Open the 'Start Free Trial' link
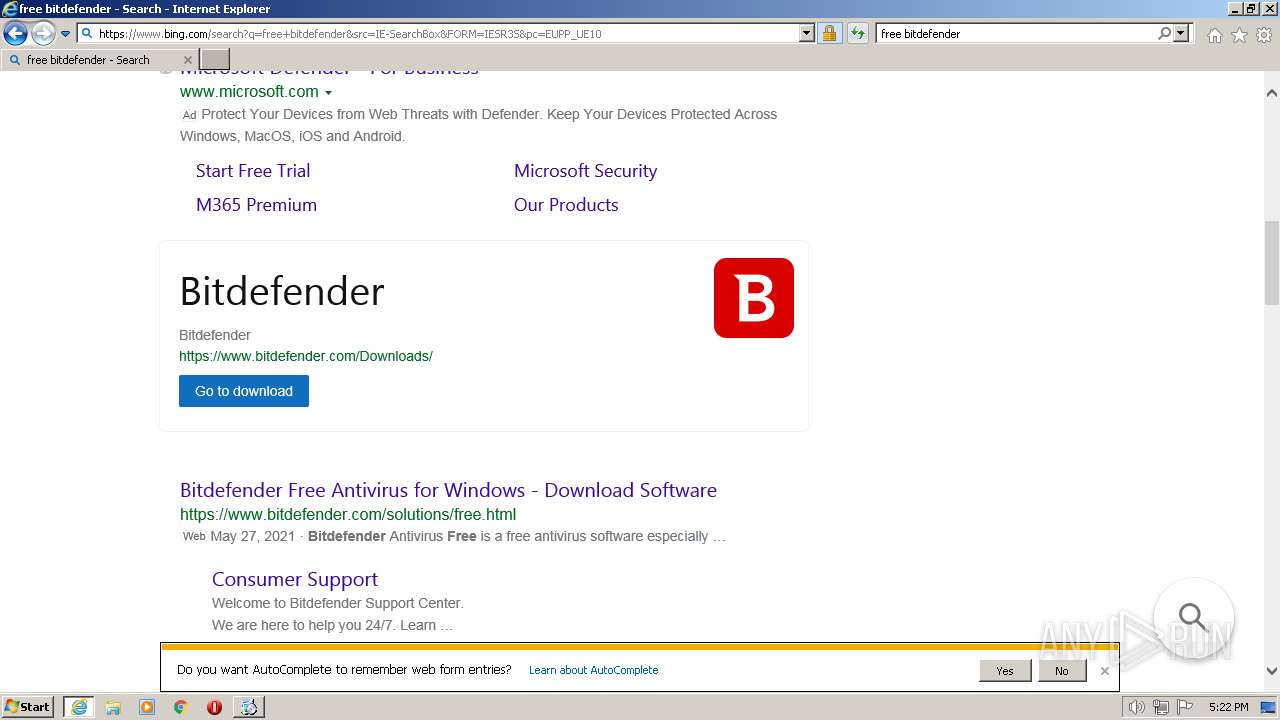This screenshot has height=720, width=1280. point(253,171)
